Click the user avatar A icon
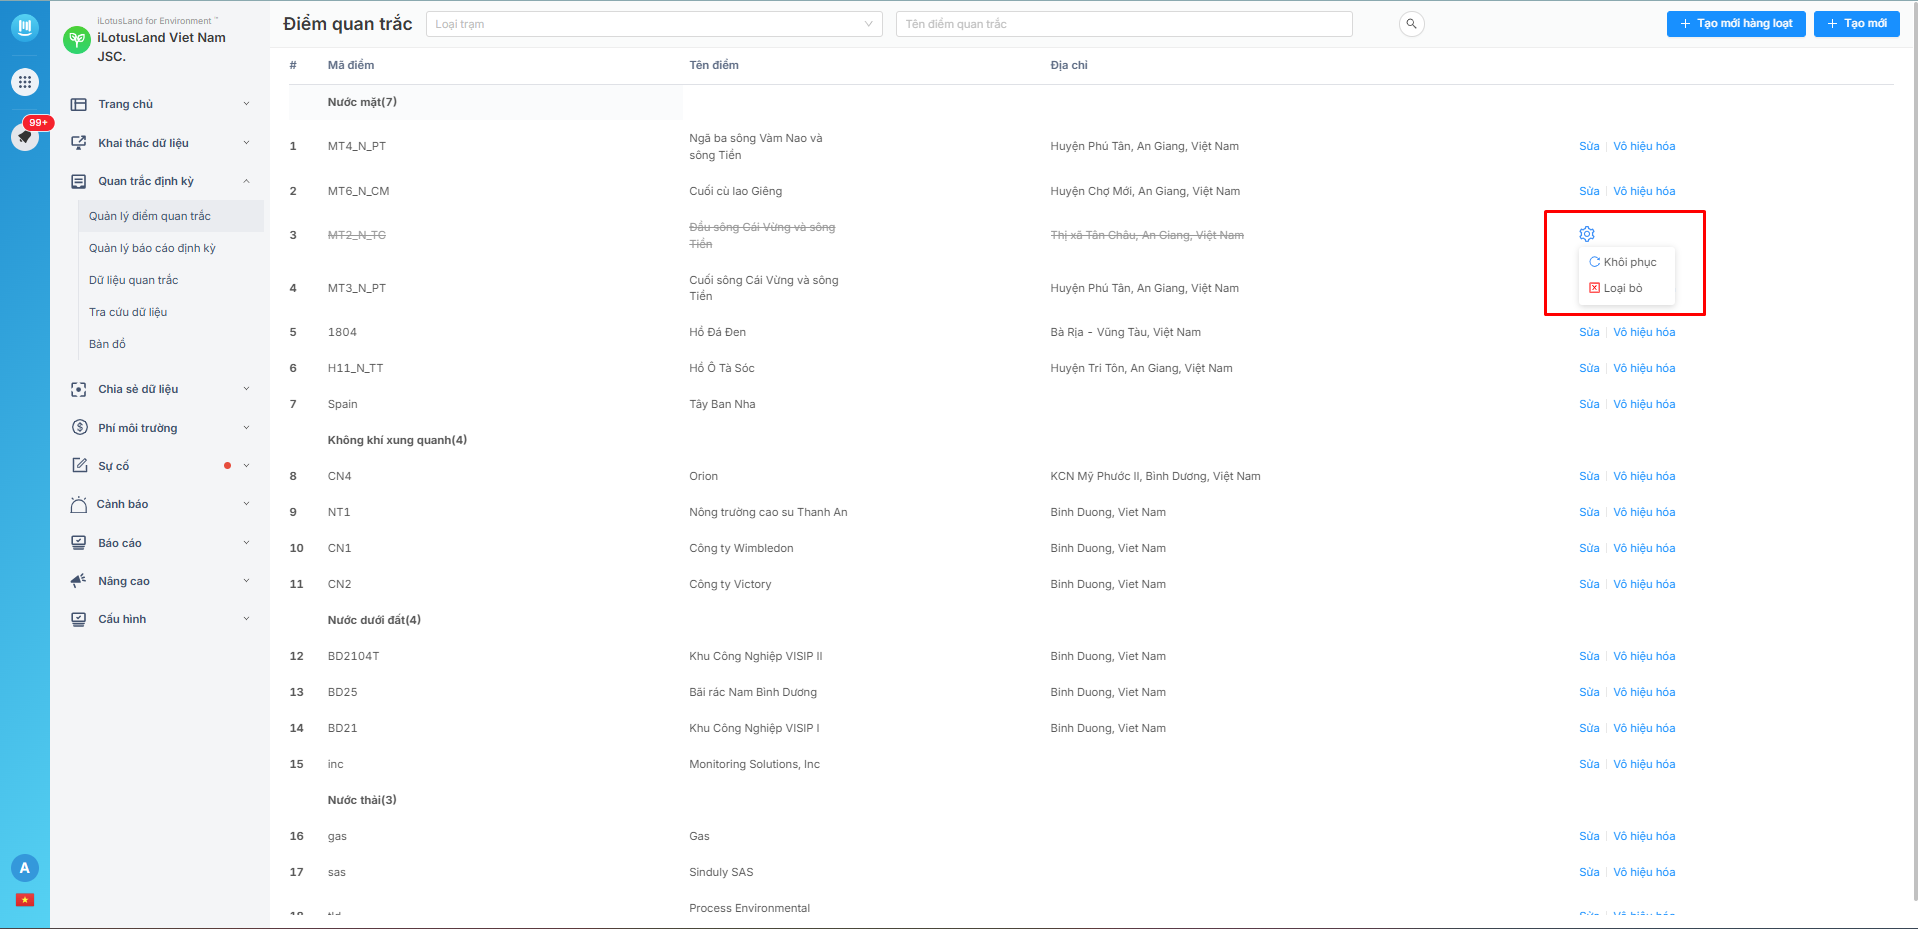Screen dimensions: 1918x929 [25, 868]
